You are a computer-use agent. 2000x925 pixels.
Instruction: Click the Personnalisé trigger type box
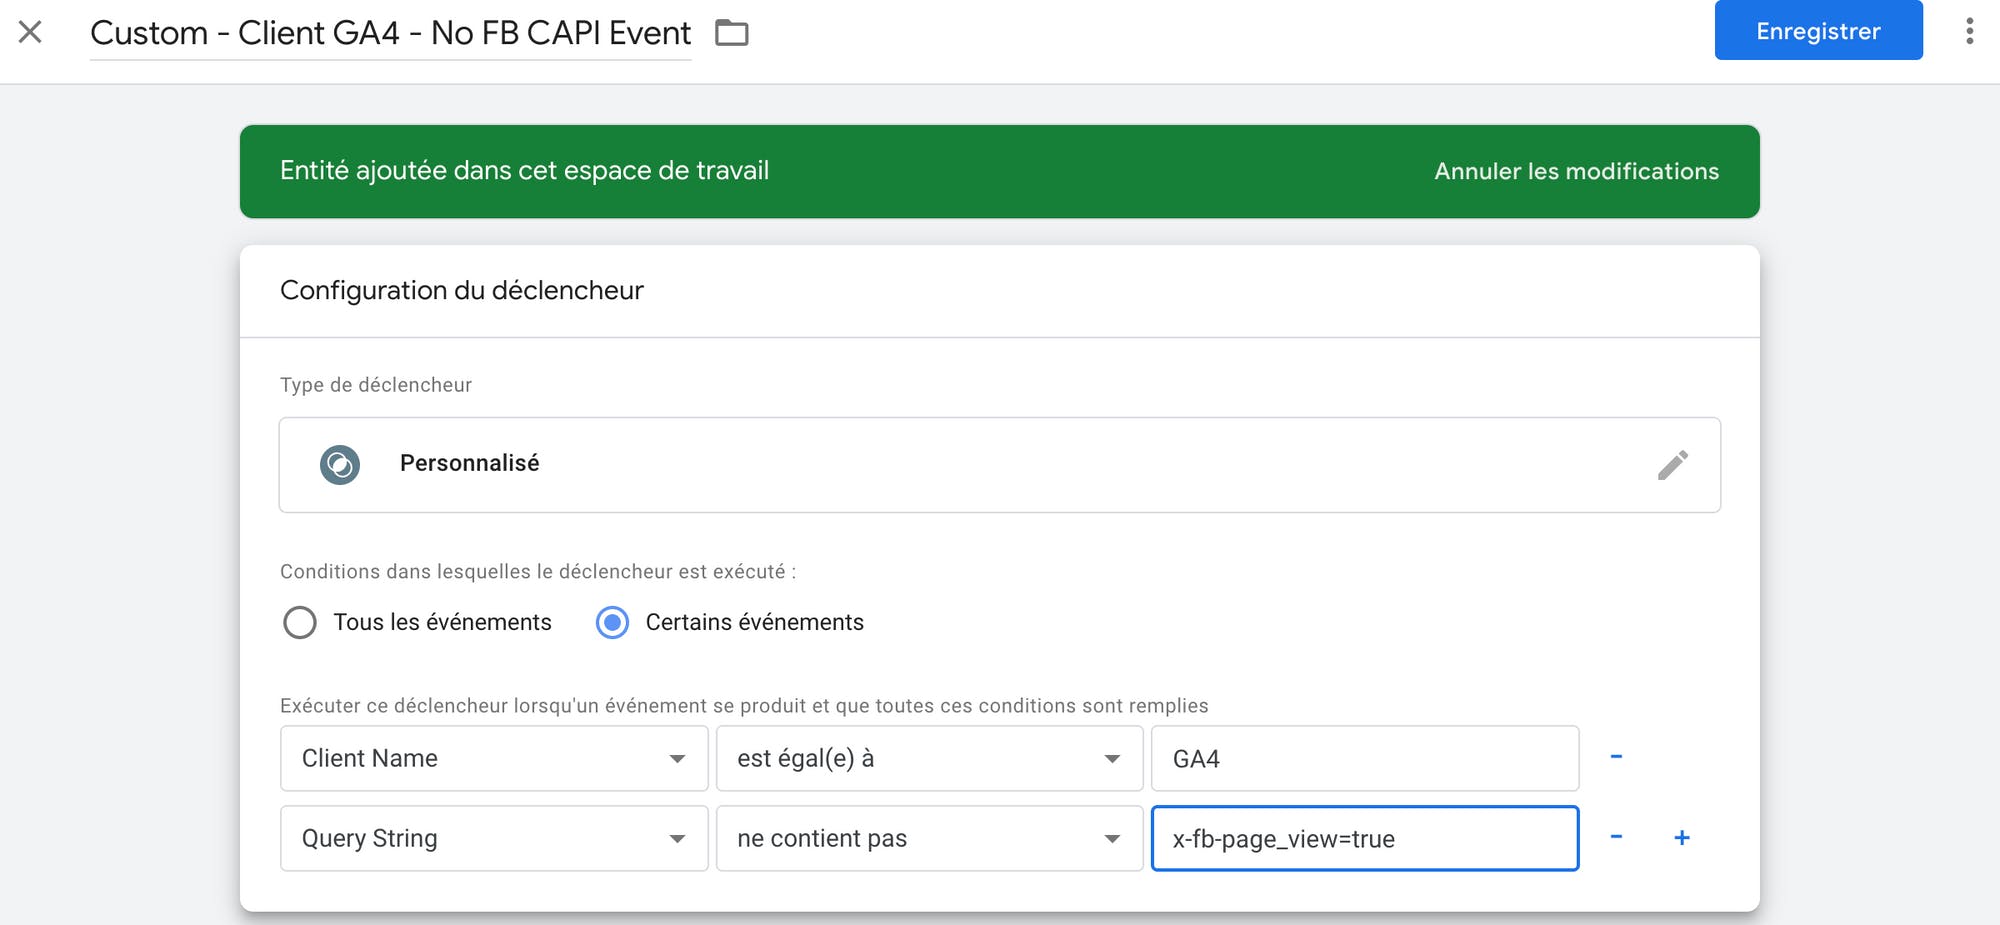pyautogui.click(x=1000, y=465)
